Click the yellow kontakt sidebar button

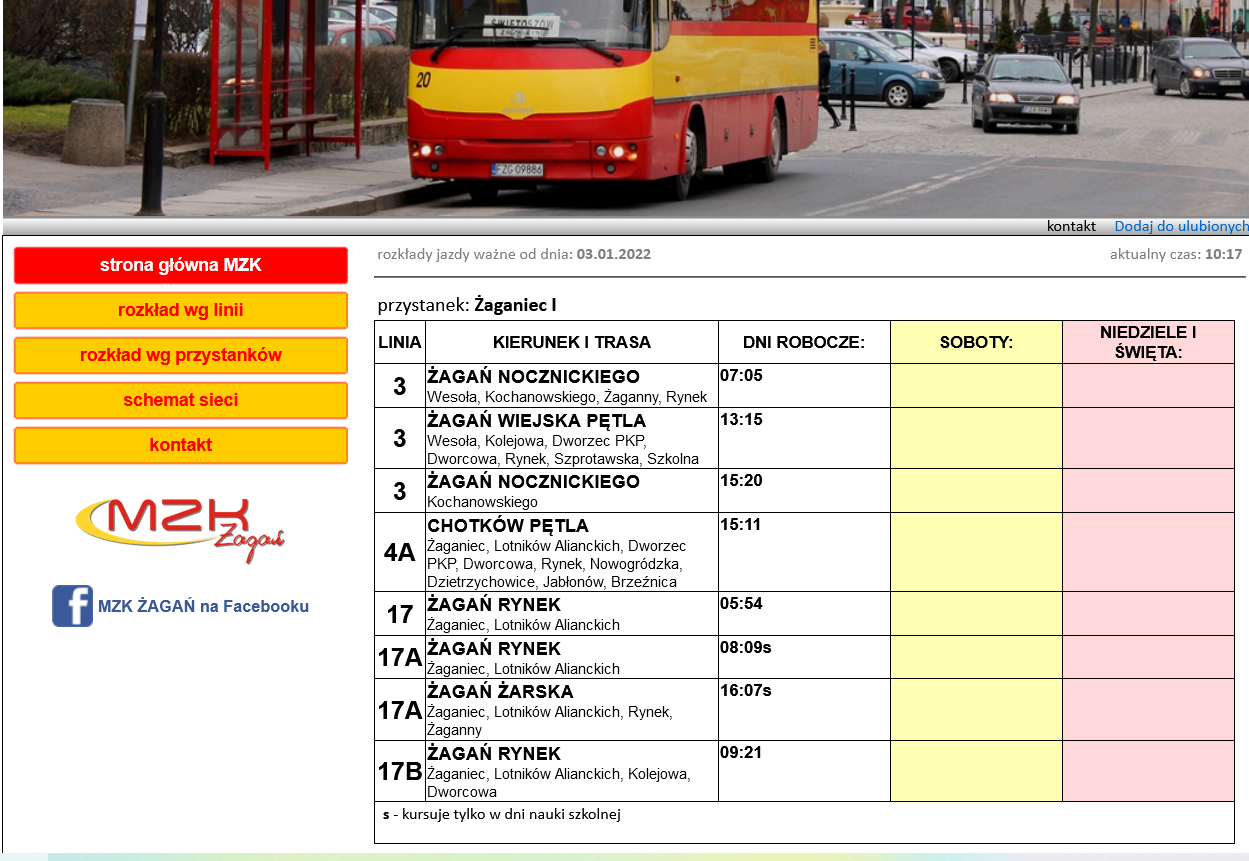pyautogui.click(x=181, y=445)
